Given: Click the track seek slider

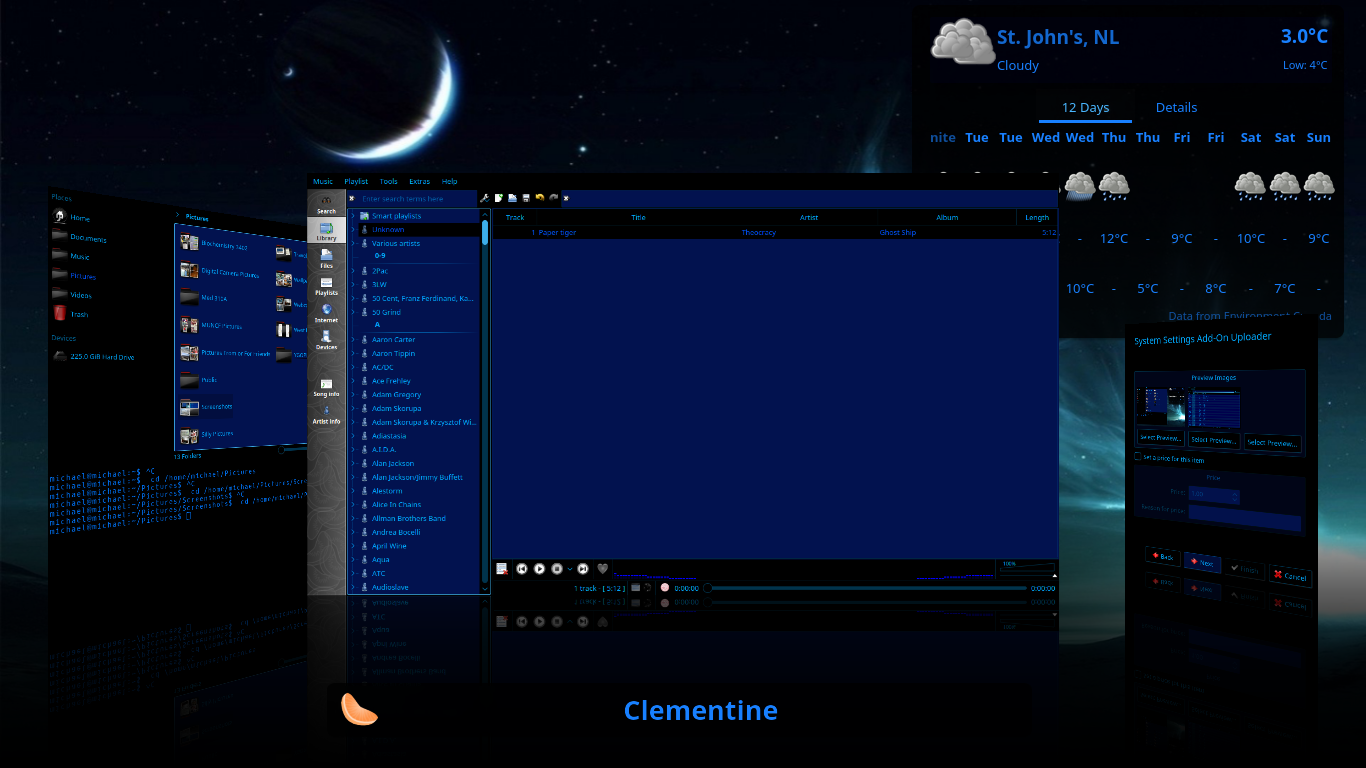Looking at the screenshot, I should click(865, 588).
